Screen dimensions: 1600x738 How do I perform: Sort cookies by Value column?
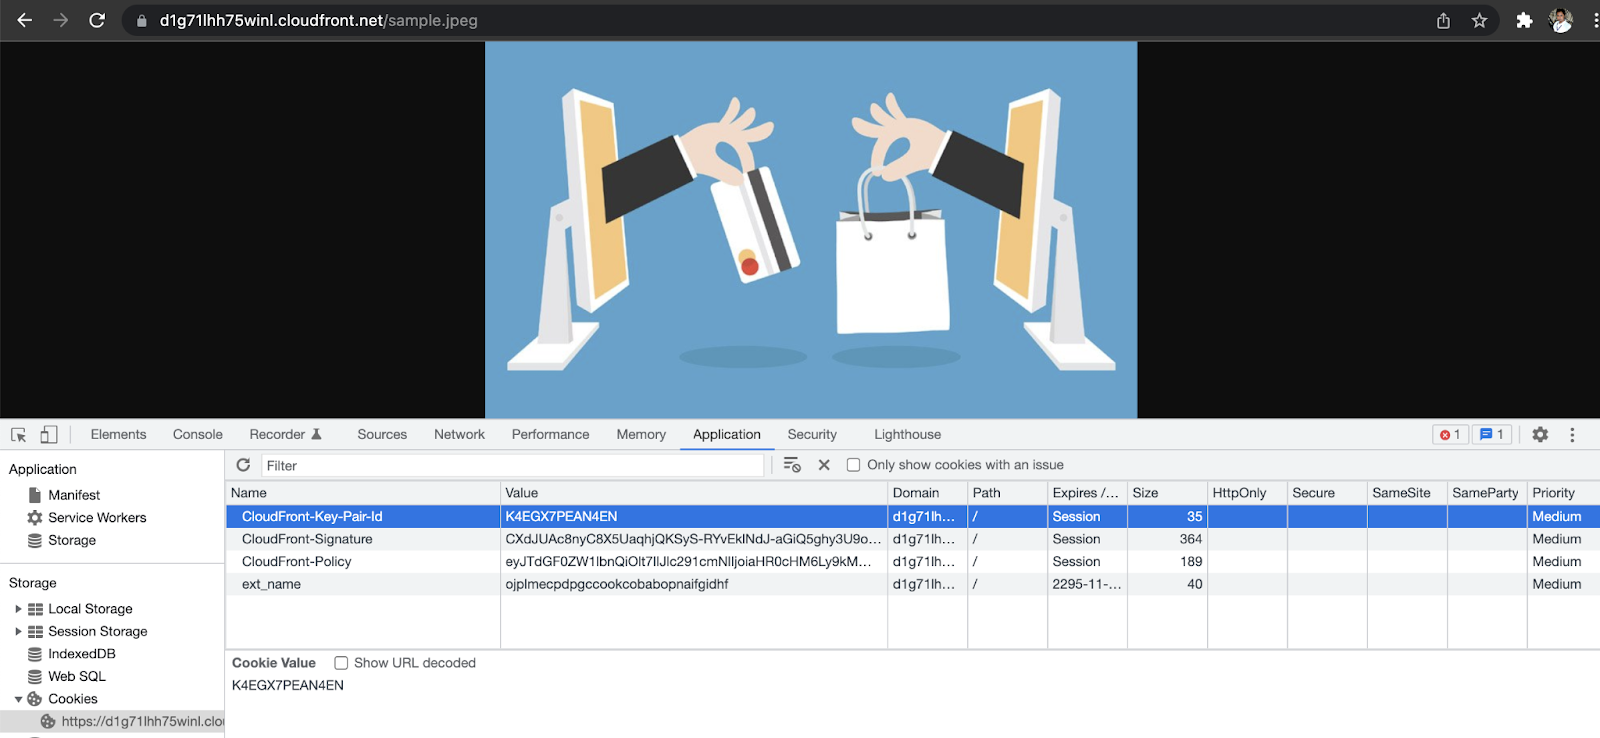(694, 493)
